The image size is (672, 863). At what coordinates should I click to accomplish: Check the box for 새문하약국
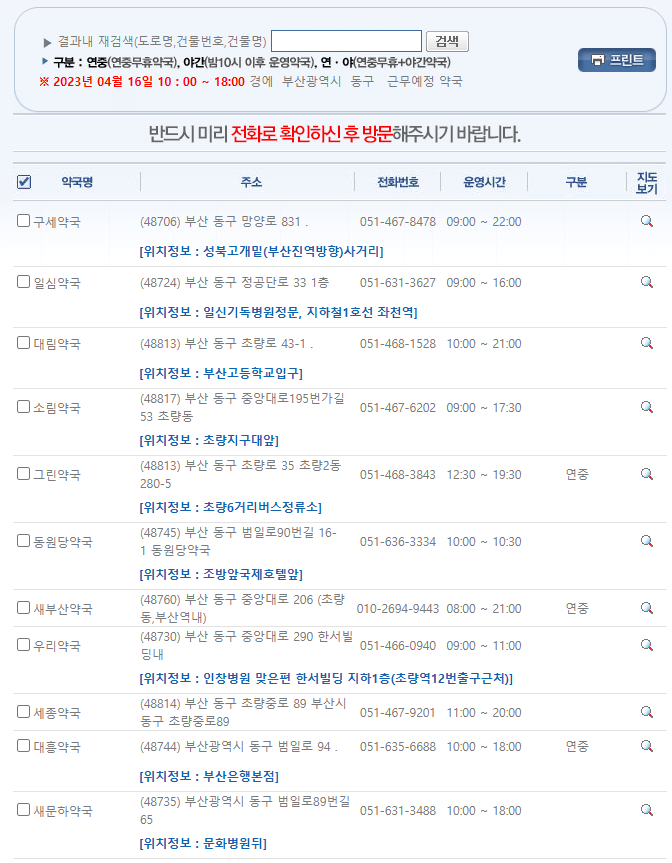(23, 810)
